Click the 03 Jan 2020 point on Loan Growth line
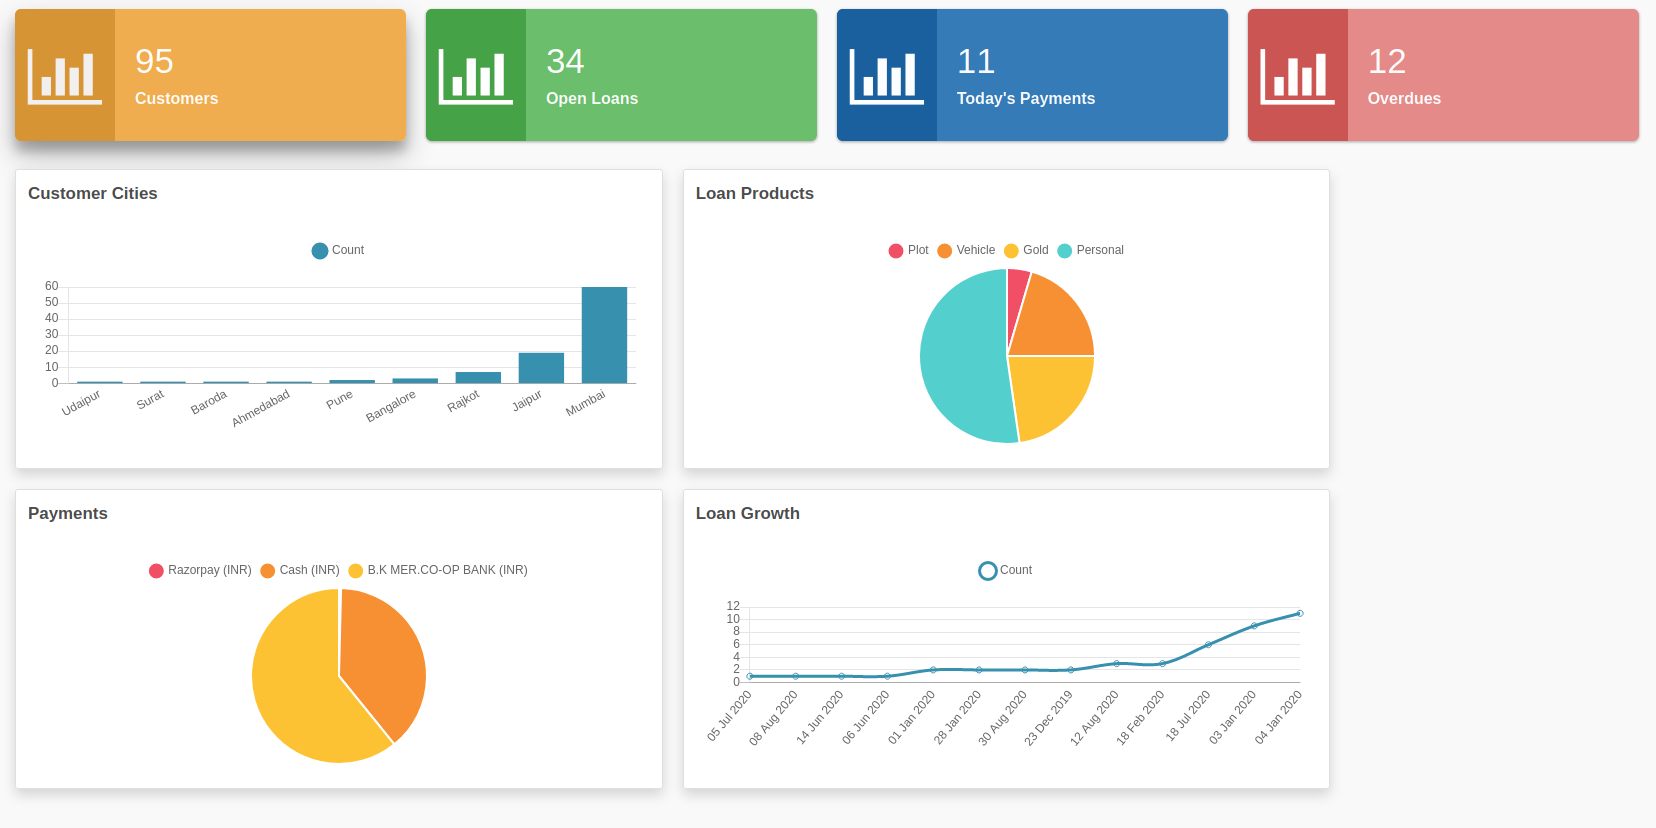1656x828 pixels. click(x=1254, y=626)
